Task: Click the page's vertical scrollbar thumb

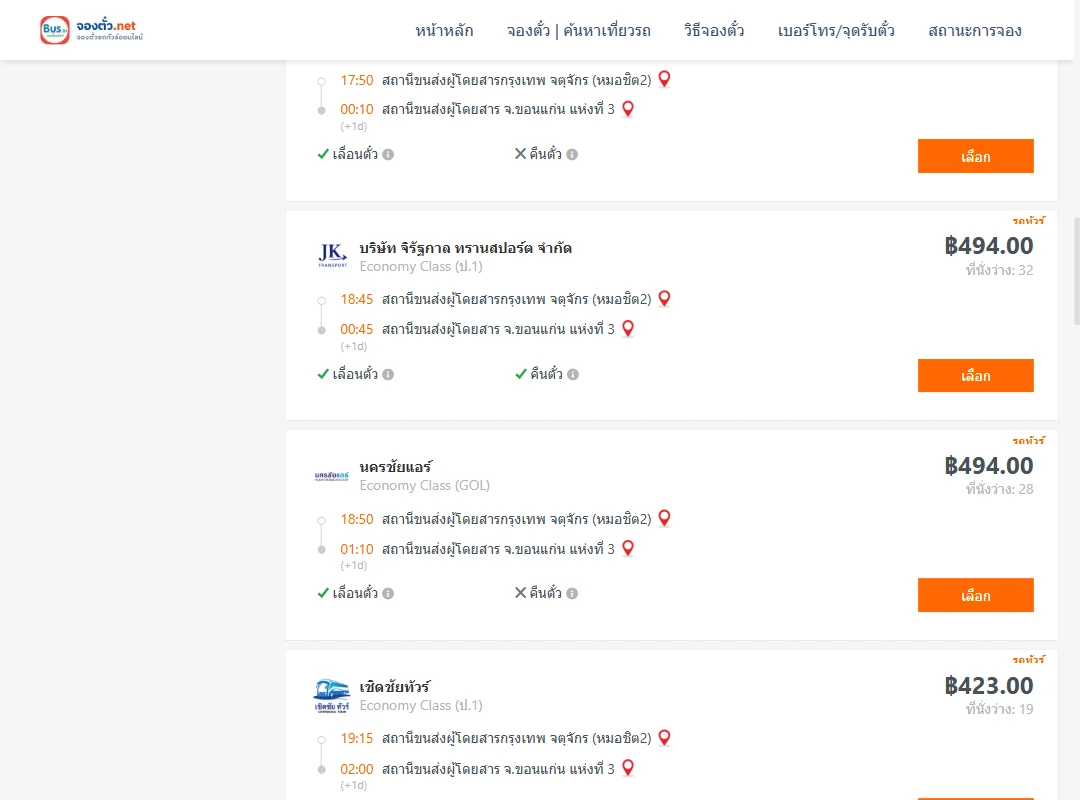Action: click(x=1077, y=270)
